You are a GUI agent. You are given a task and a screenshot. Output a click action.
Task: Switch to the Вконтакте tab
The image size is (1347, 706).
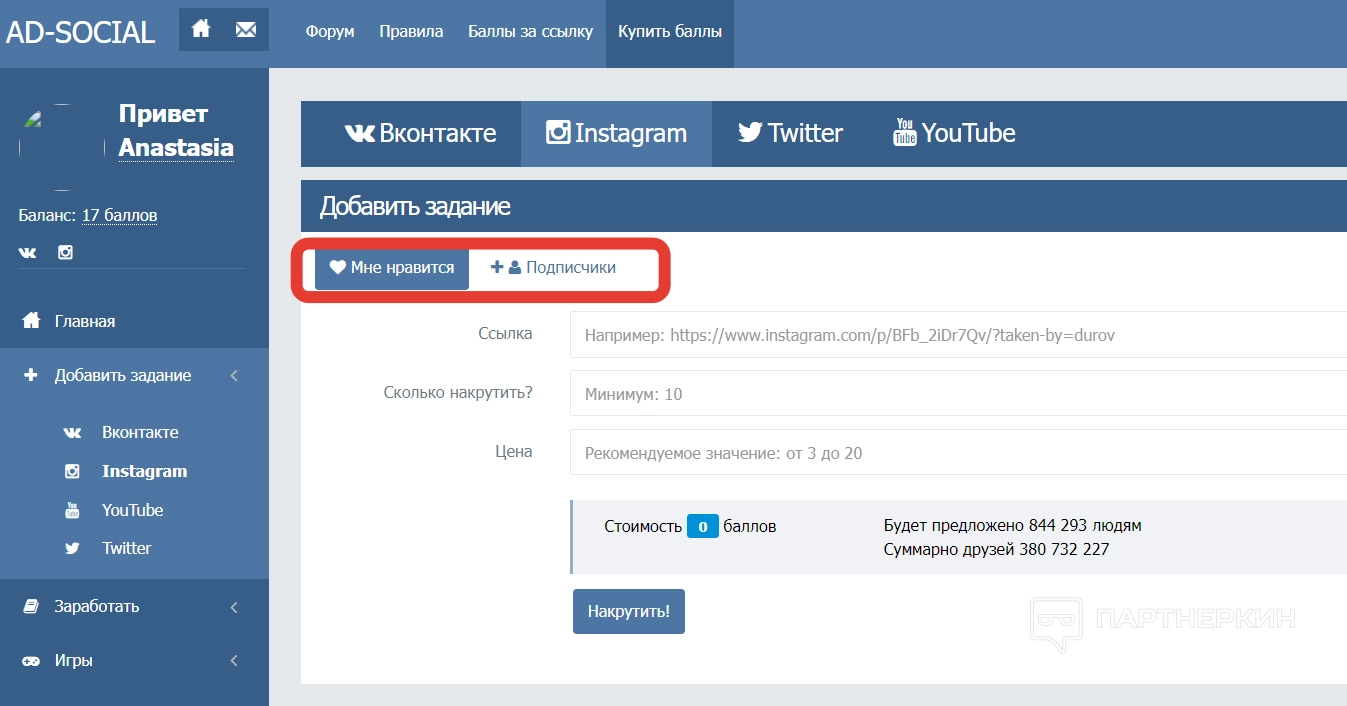coord(420,133)
